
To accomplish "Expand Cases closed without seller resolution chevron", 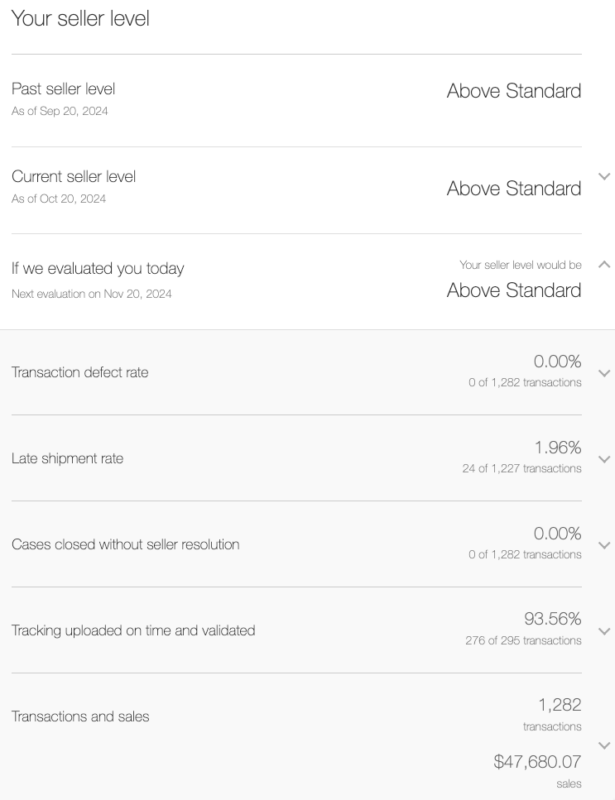I will coord(602,545).
